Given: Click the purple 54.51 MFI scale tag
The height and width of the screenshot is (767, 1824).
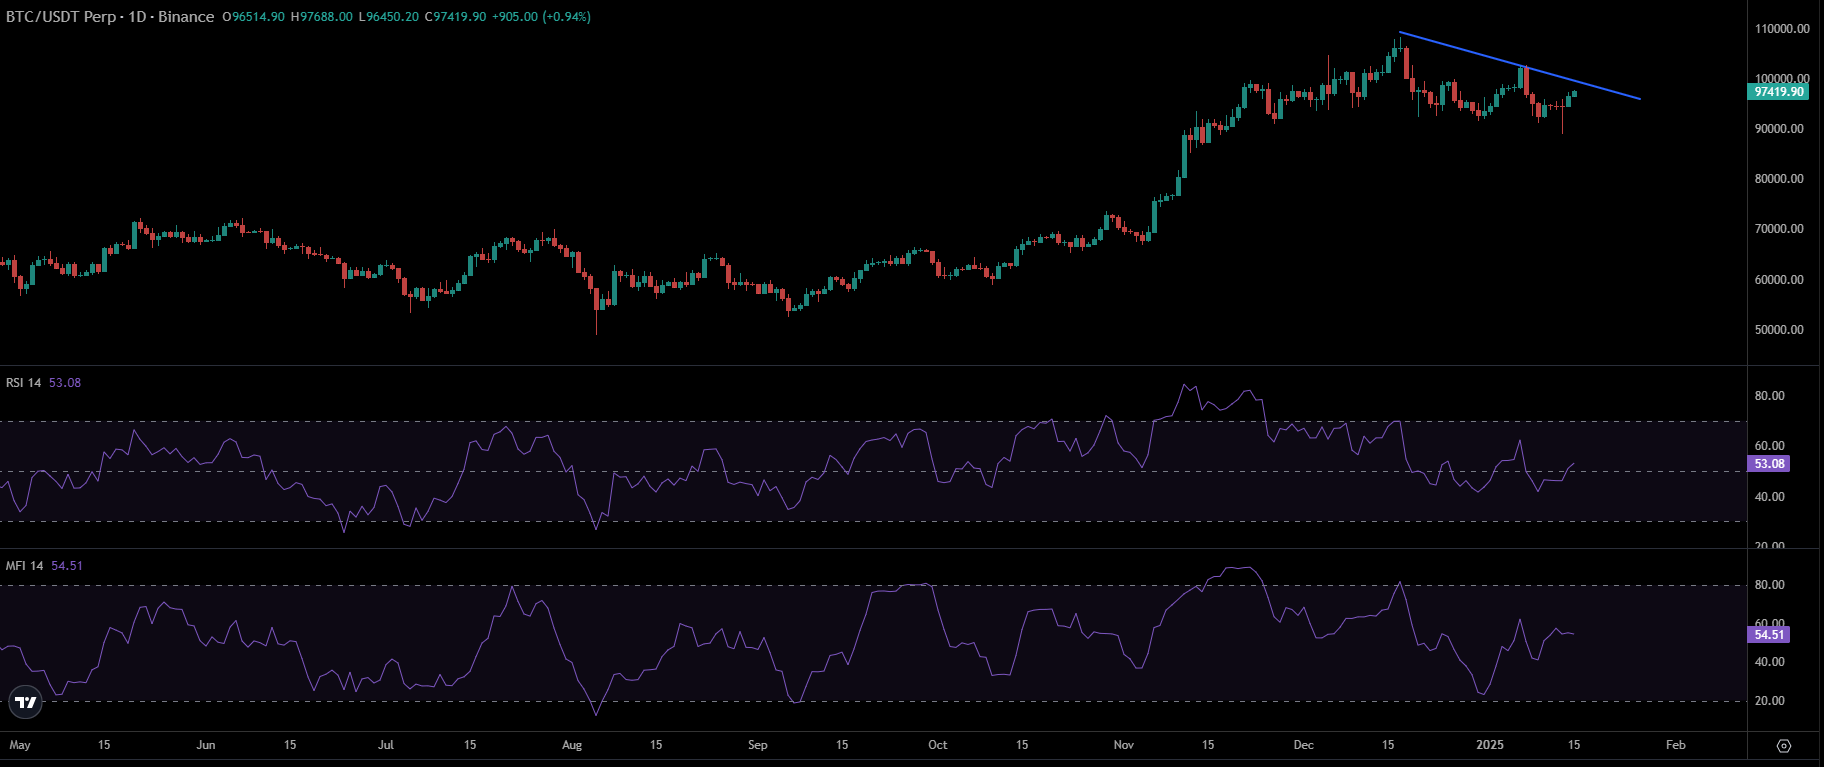Looking at the screenshot, I should [1769, 635].
